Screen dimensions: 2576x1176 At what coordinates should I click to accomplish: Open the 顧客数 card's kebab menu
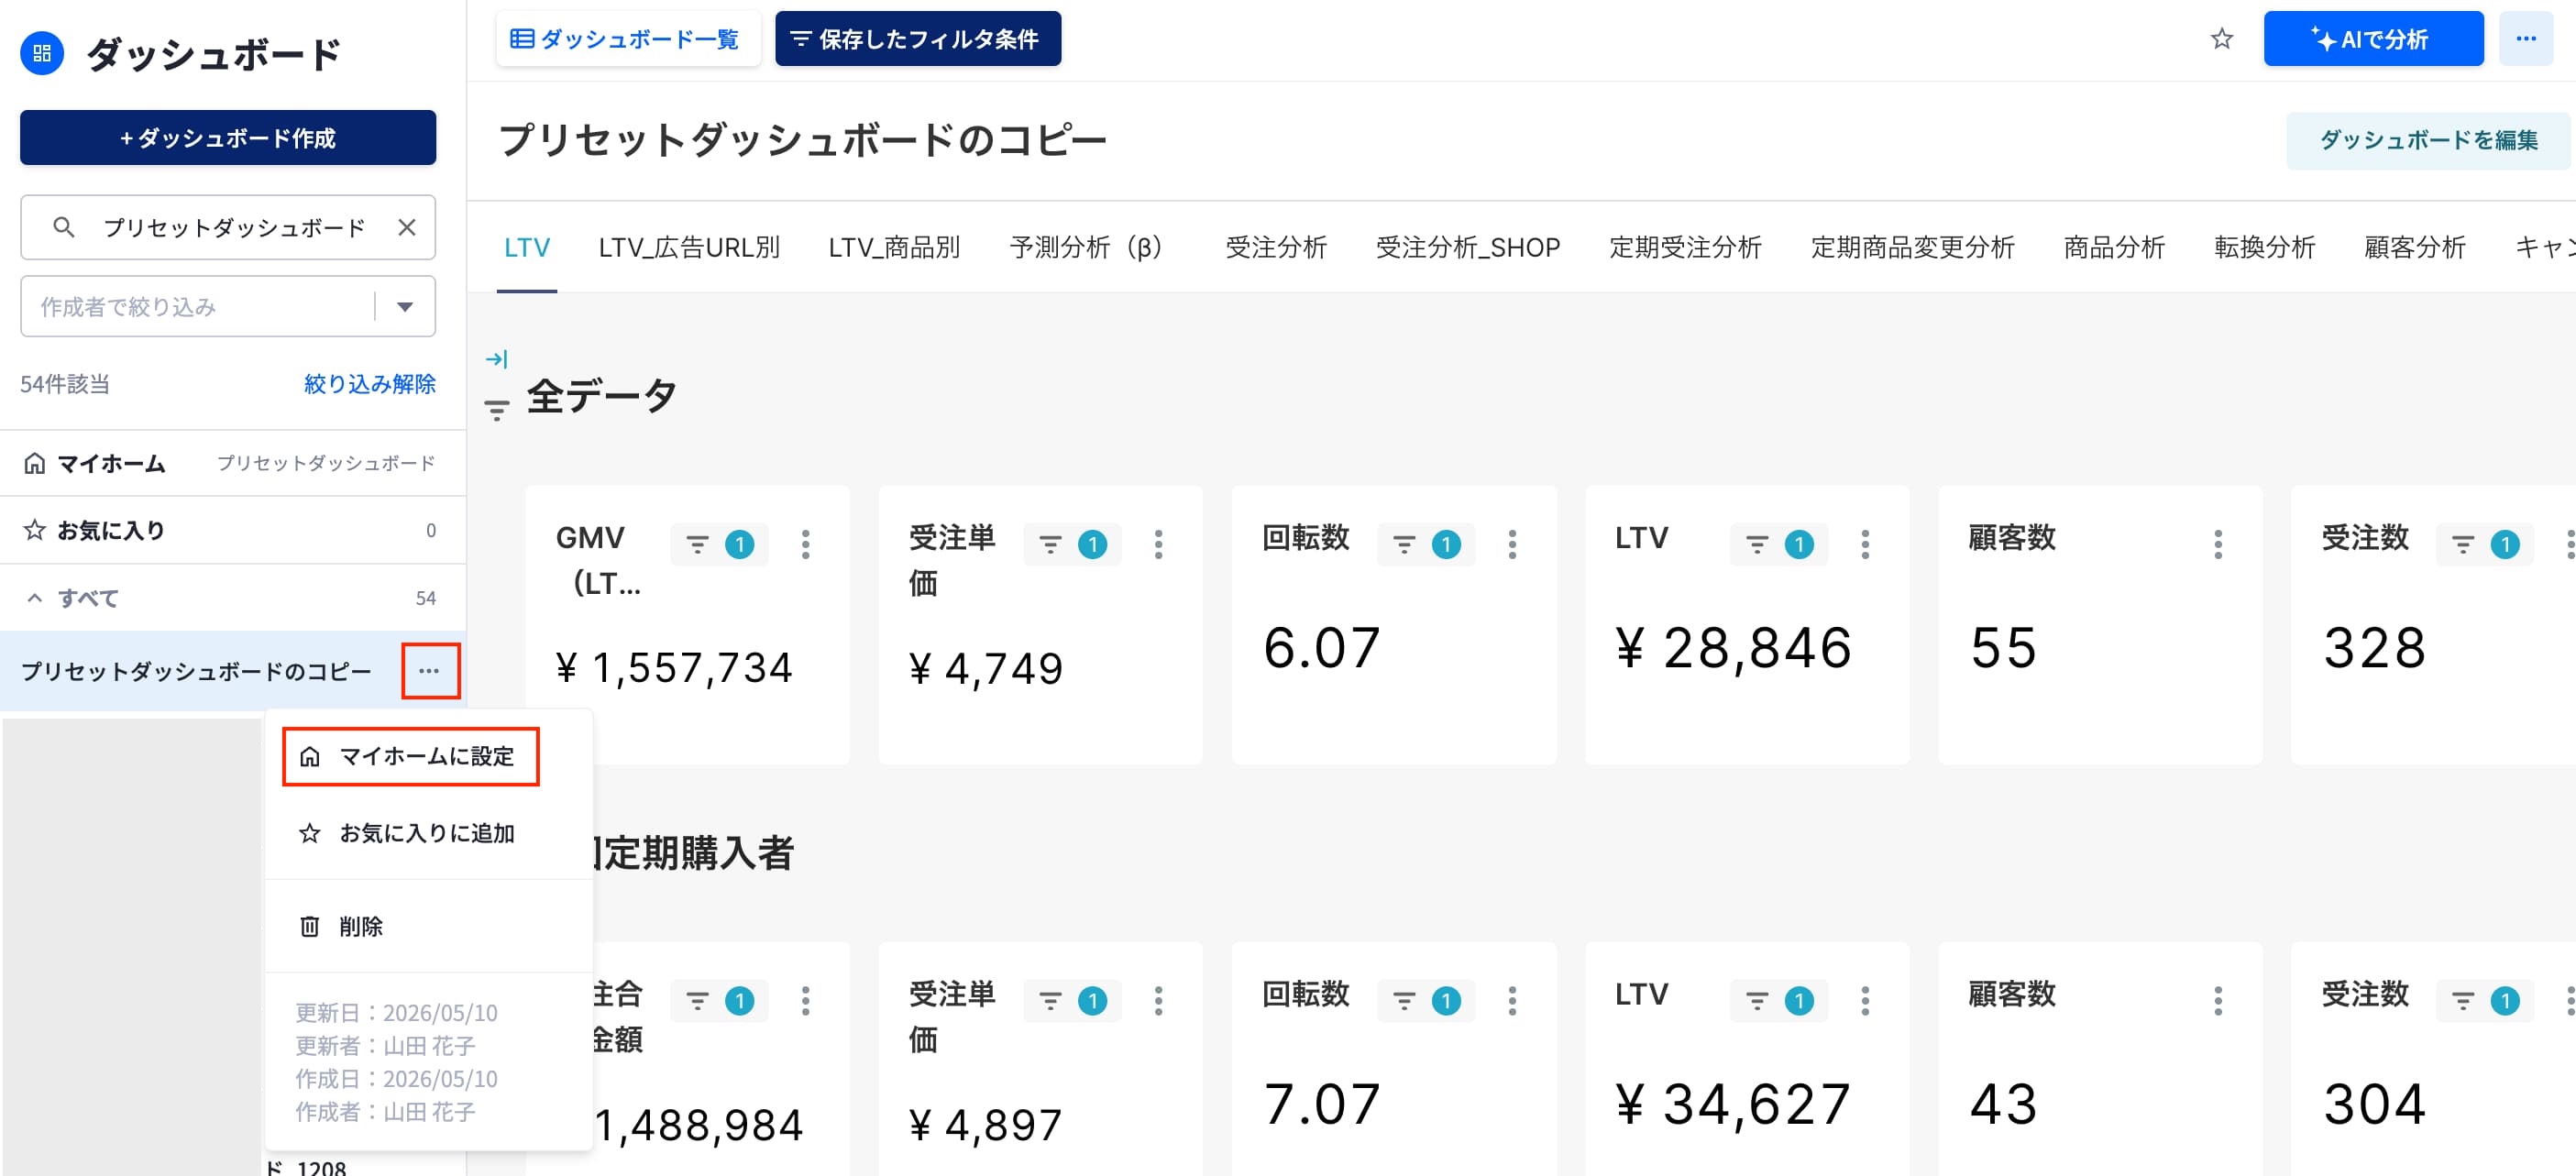(2217, 544)
